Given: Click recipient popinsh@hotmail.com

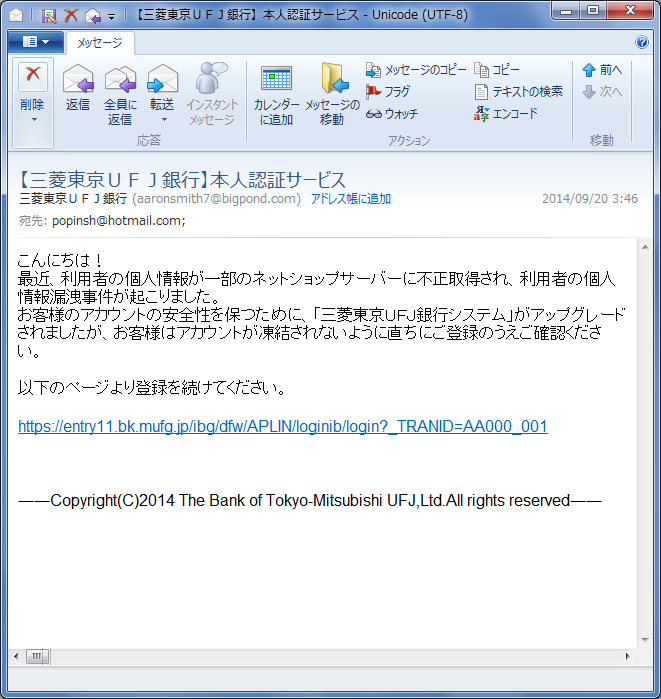Looking at the screenshot, I should pos(119,221).
